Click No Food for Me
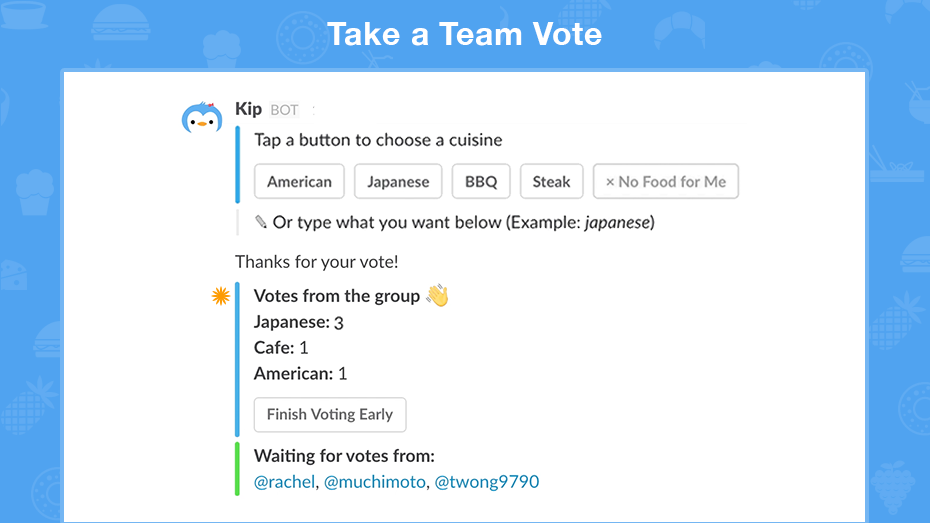Screen dimensions: 930x523 point(665,181)
